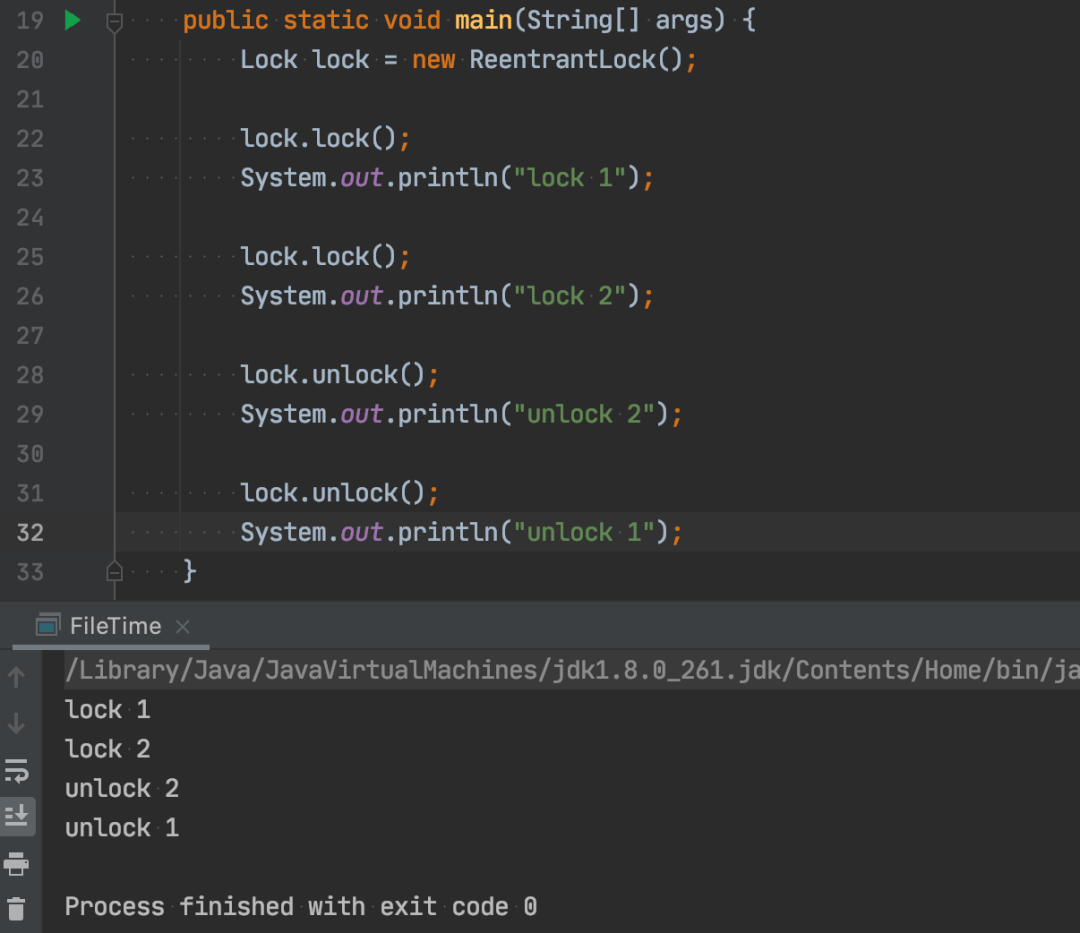Click 'Process finished with exit code 0'

301,906
